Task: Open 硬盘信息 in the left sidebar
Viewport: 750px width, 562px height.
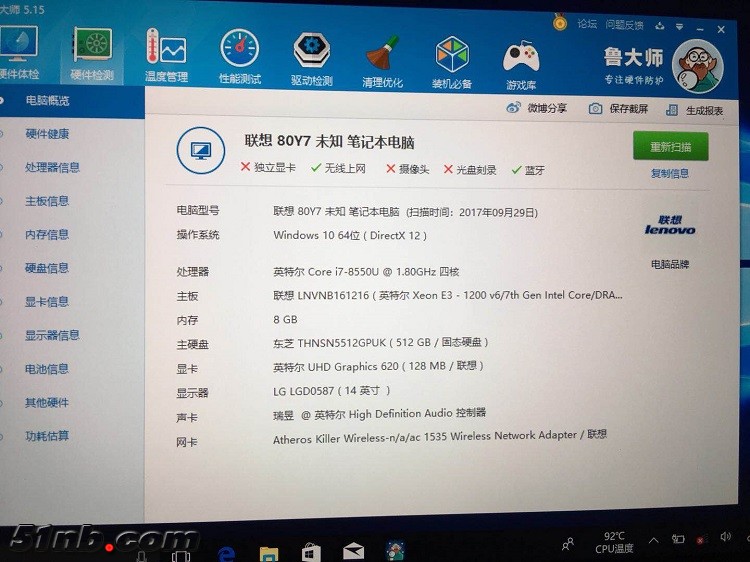Action: (47, 268)
